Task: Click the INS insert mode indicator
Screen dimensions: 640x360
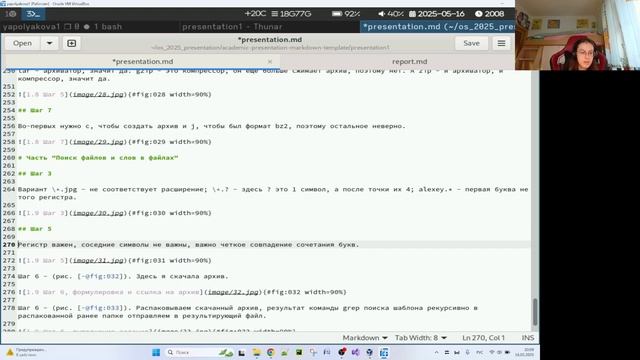Action: pos(527,338)
